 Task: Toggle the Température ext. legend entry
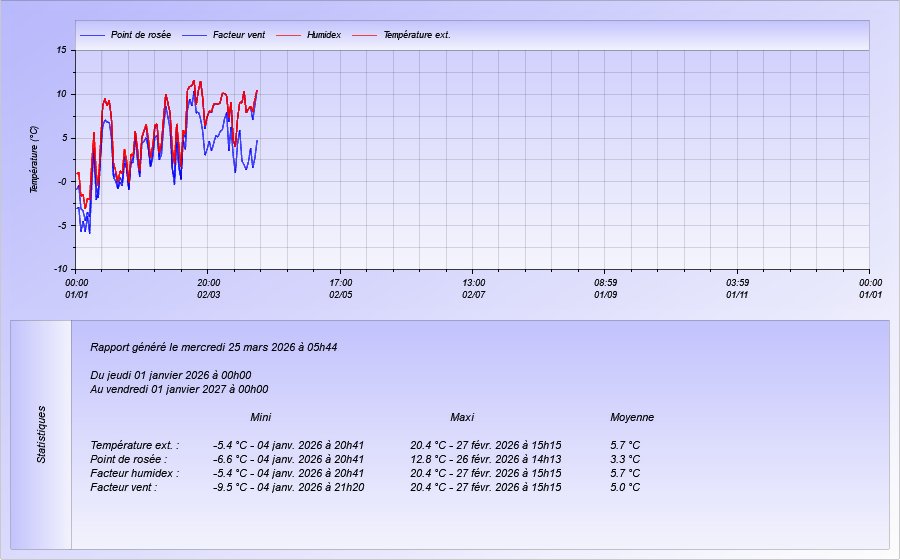point(417,35)
